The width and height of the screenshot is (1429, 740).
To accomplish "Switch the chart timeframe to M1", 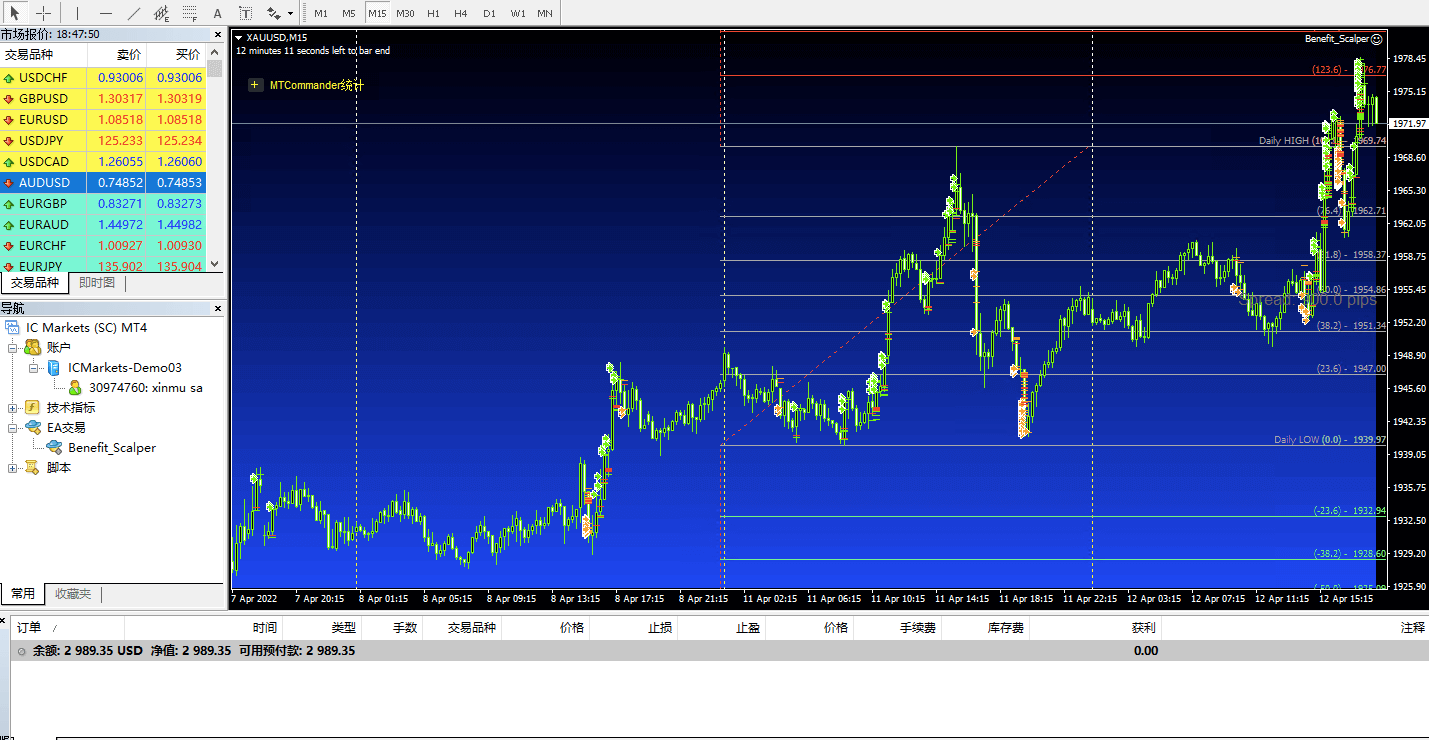I will pyautogui.click(x=320, y=13).
